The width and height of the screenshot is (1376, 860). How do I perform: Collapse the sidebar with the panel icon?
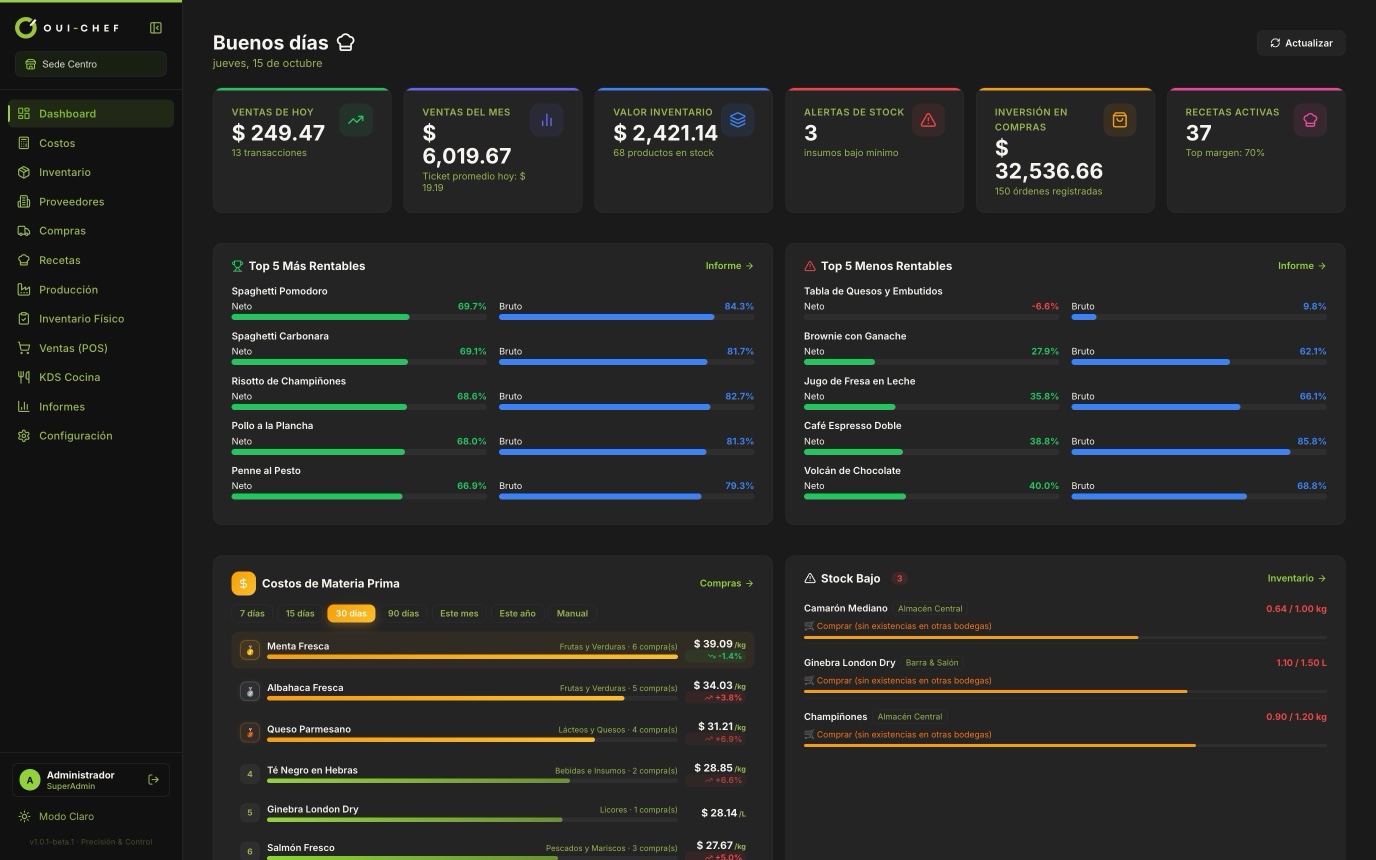[156, 28]
